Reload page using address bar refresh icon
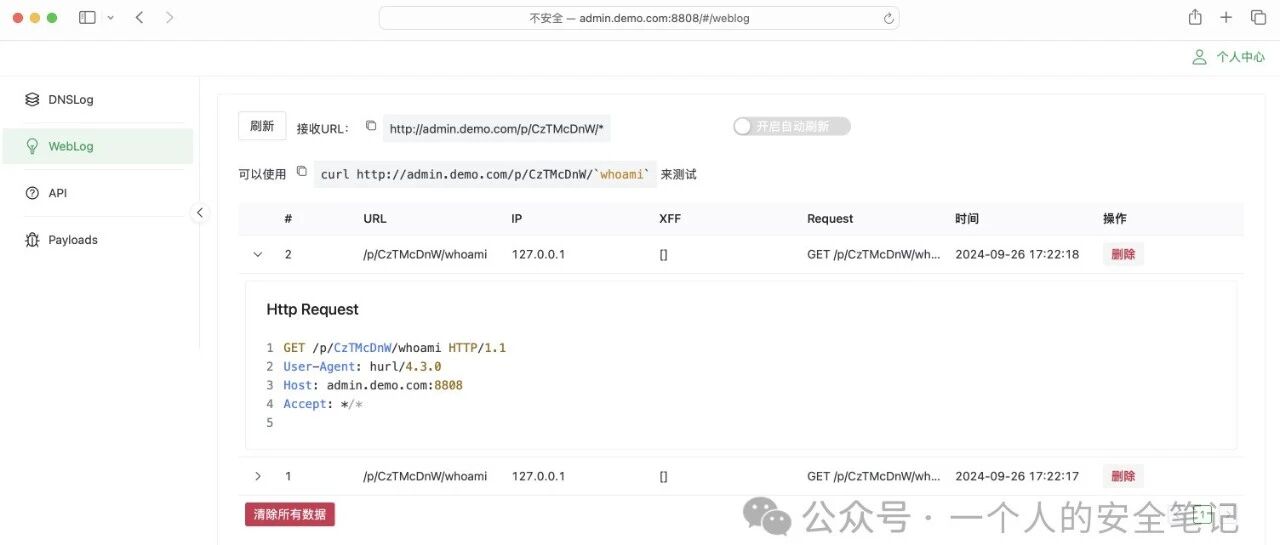The height and width of the screenshot is (545, 1280). pyautogui.click(x=888, y=18)
